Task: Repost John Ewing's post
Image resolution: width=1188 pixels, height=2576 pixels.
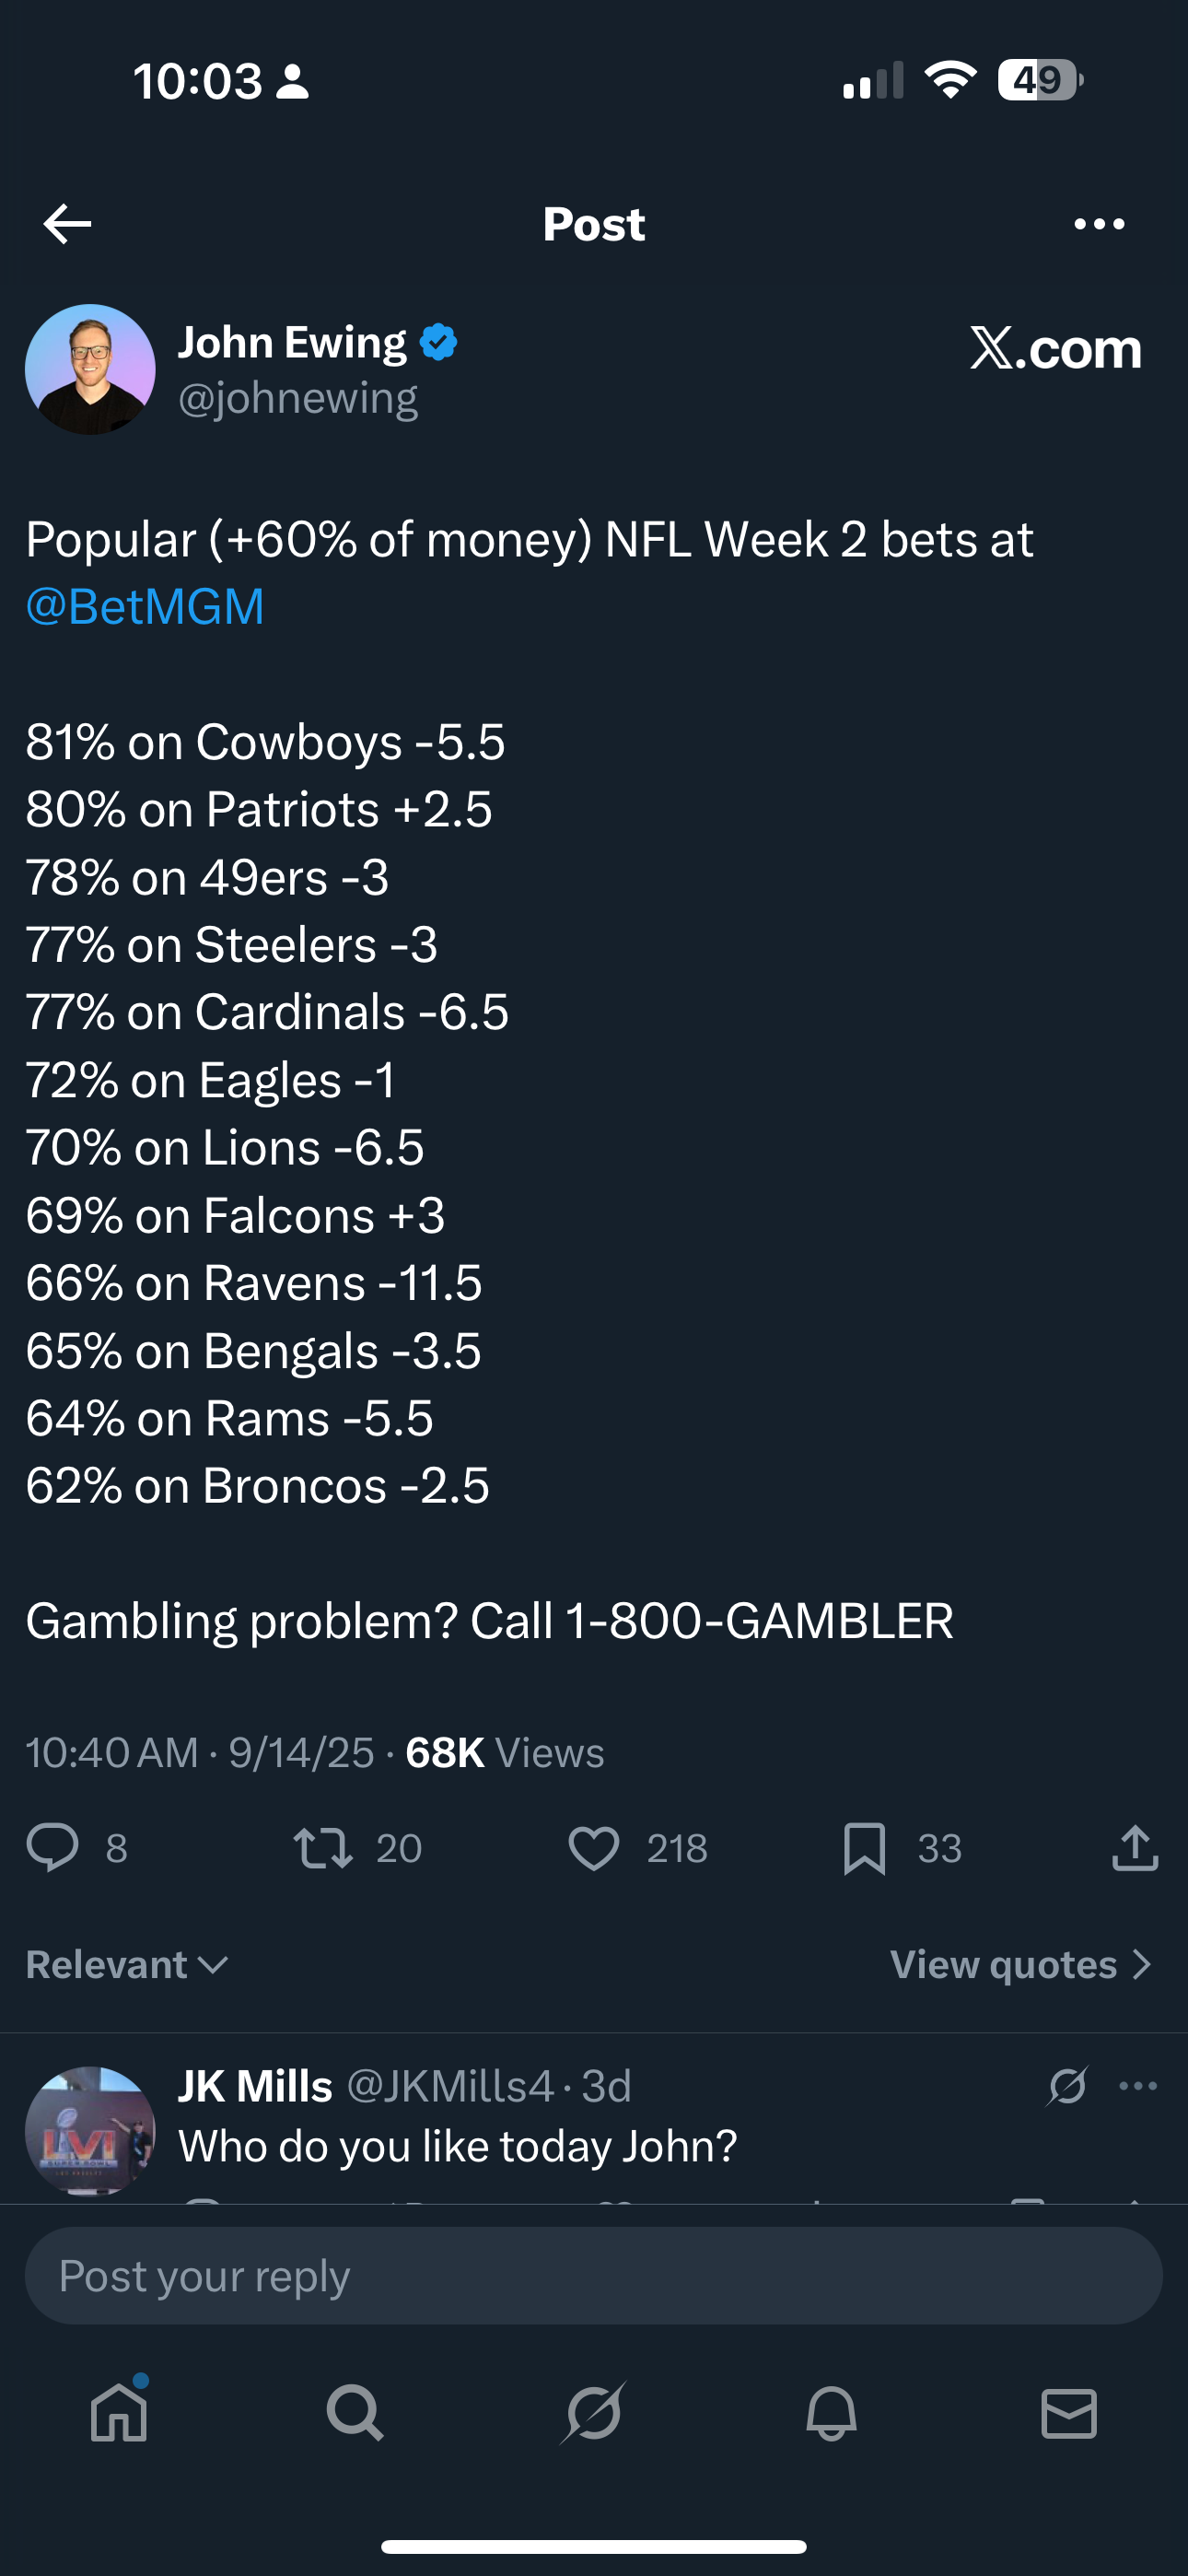Action: click(x=322, y=1847)
